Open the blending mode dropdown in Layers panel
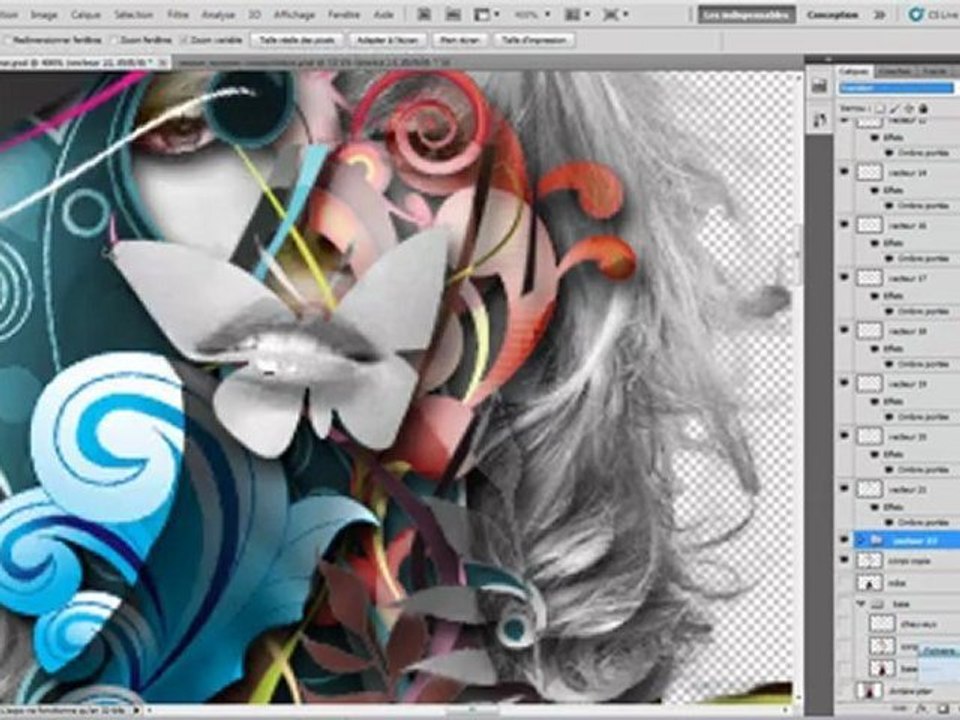Viewport: 960px width, 720px height. tap(896, 89)
